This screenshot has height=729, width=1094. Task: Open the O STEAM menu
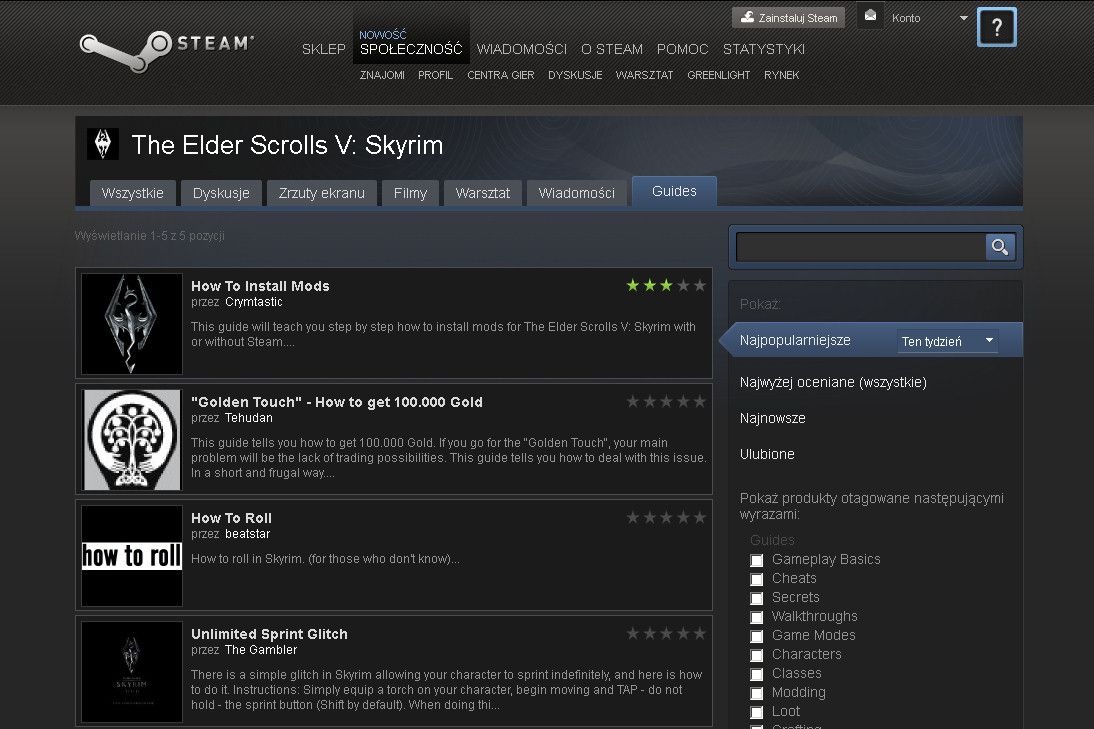[612, 49]
